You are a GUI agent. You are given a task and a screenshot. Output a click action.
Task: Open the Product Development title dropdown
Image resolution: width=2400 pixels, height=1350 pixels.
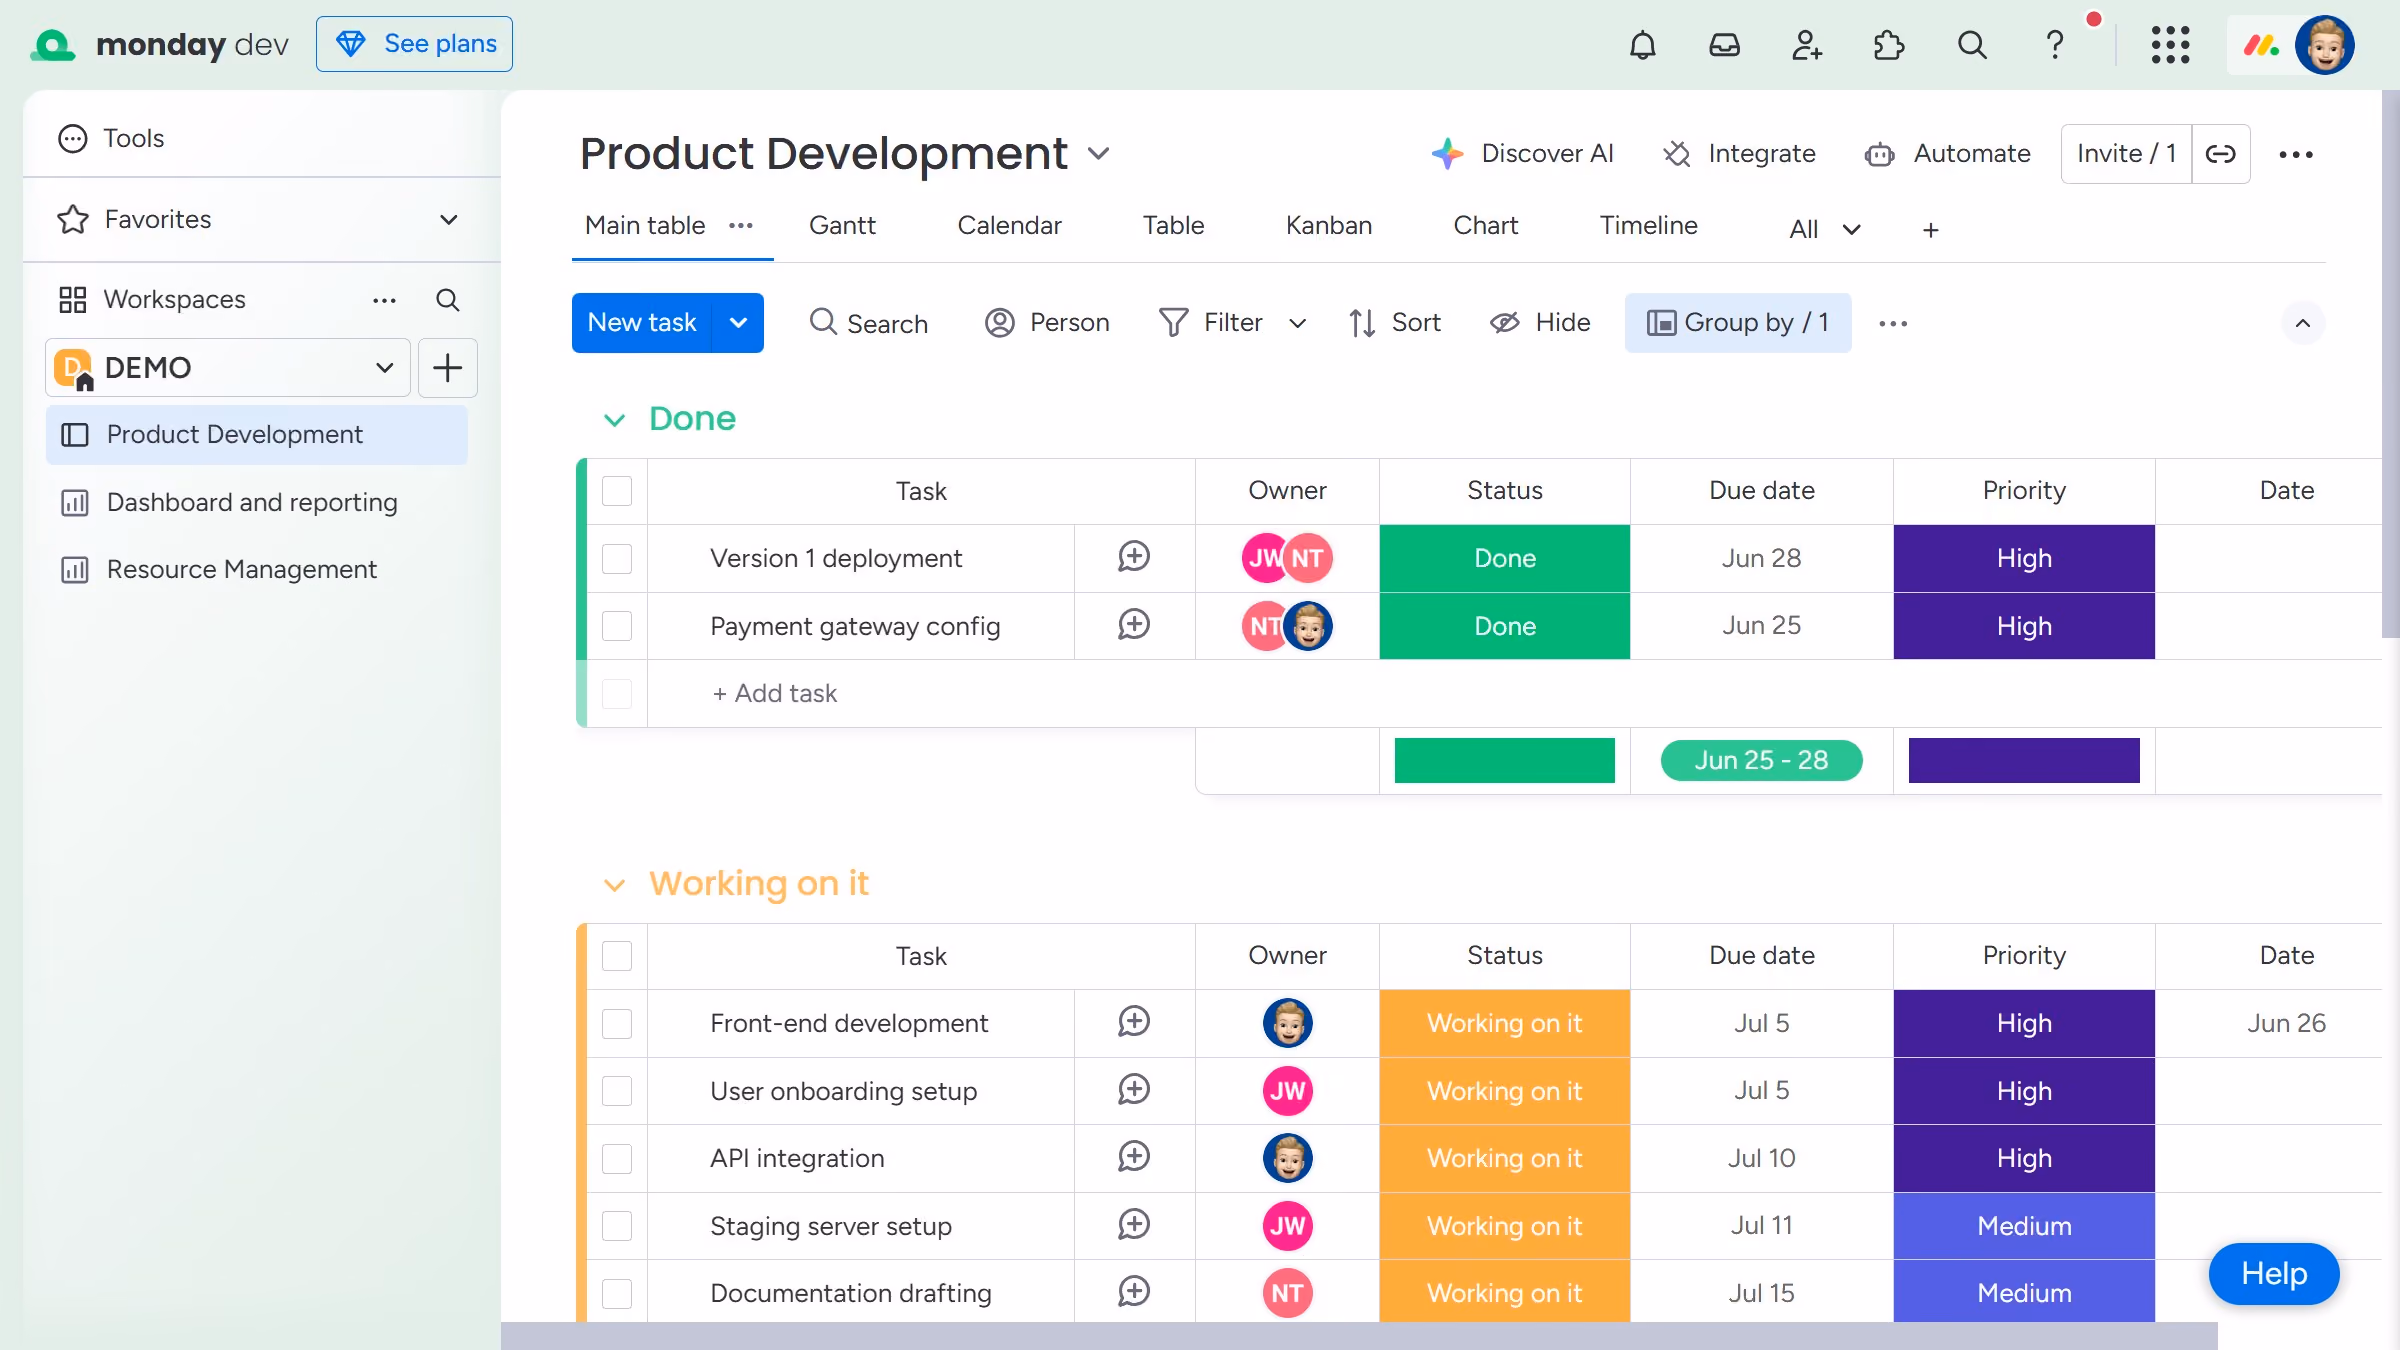coord(1099,154)
